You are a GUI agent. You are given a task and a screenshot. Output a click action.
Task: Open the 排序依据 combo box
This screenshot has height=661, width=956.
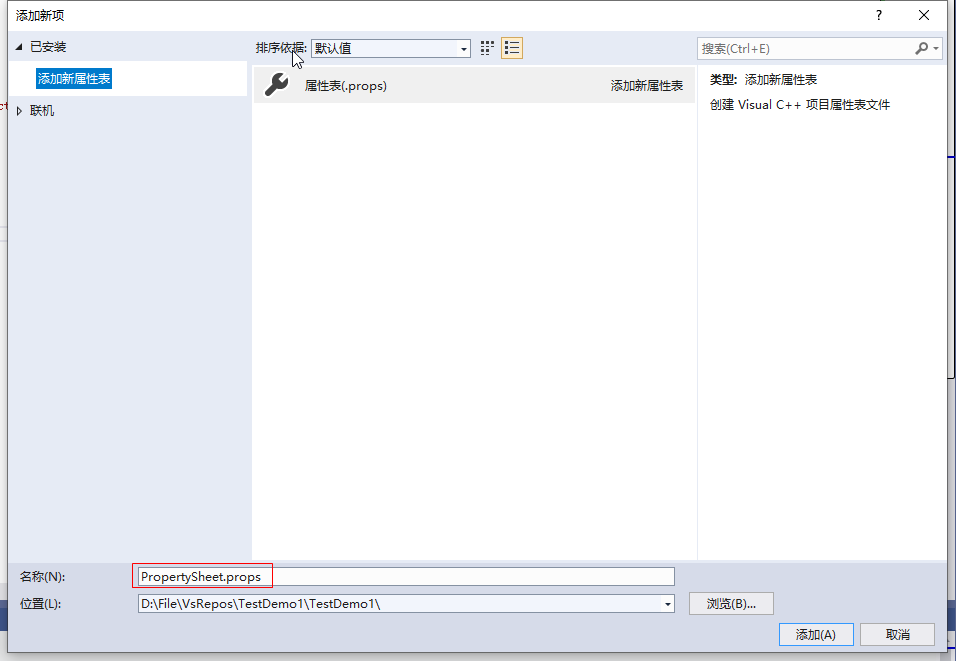pos(390,47)
